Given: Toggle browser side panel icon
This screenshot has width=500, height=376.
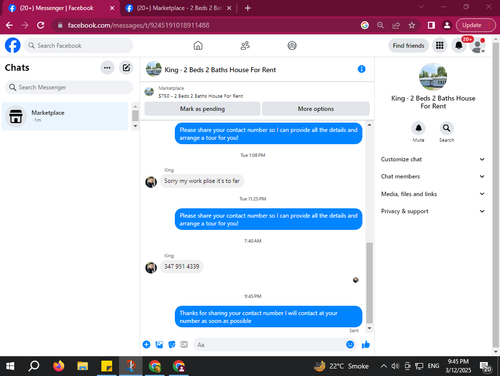Looking at the screenshot, I should 431,25.
